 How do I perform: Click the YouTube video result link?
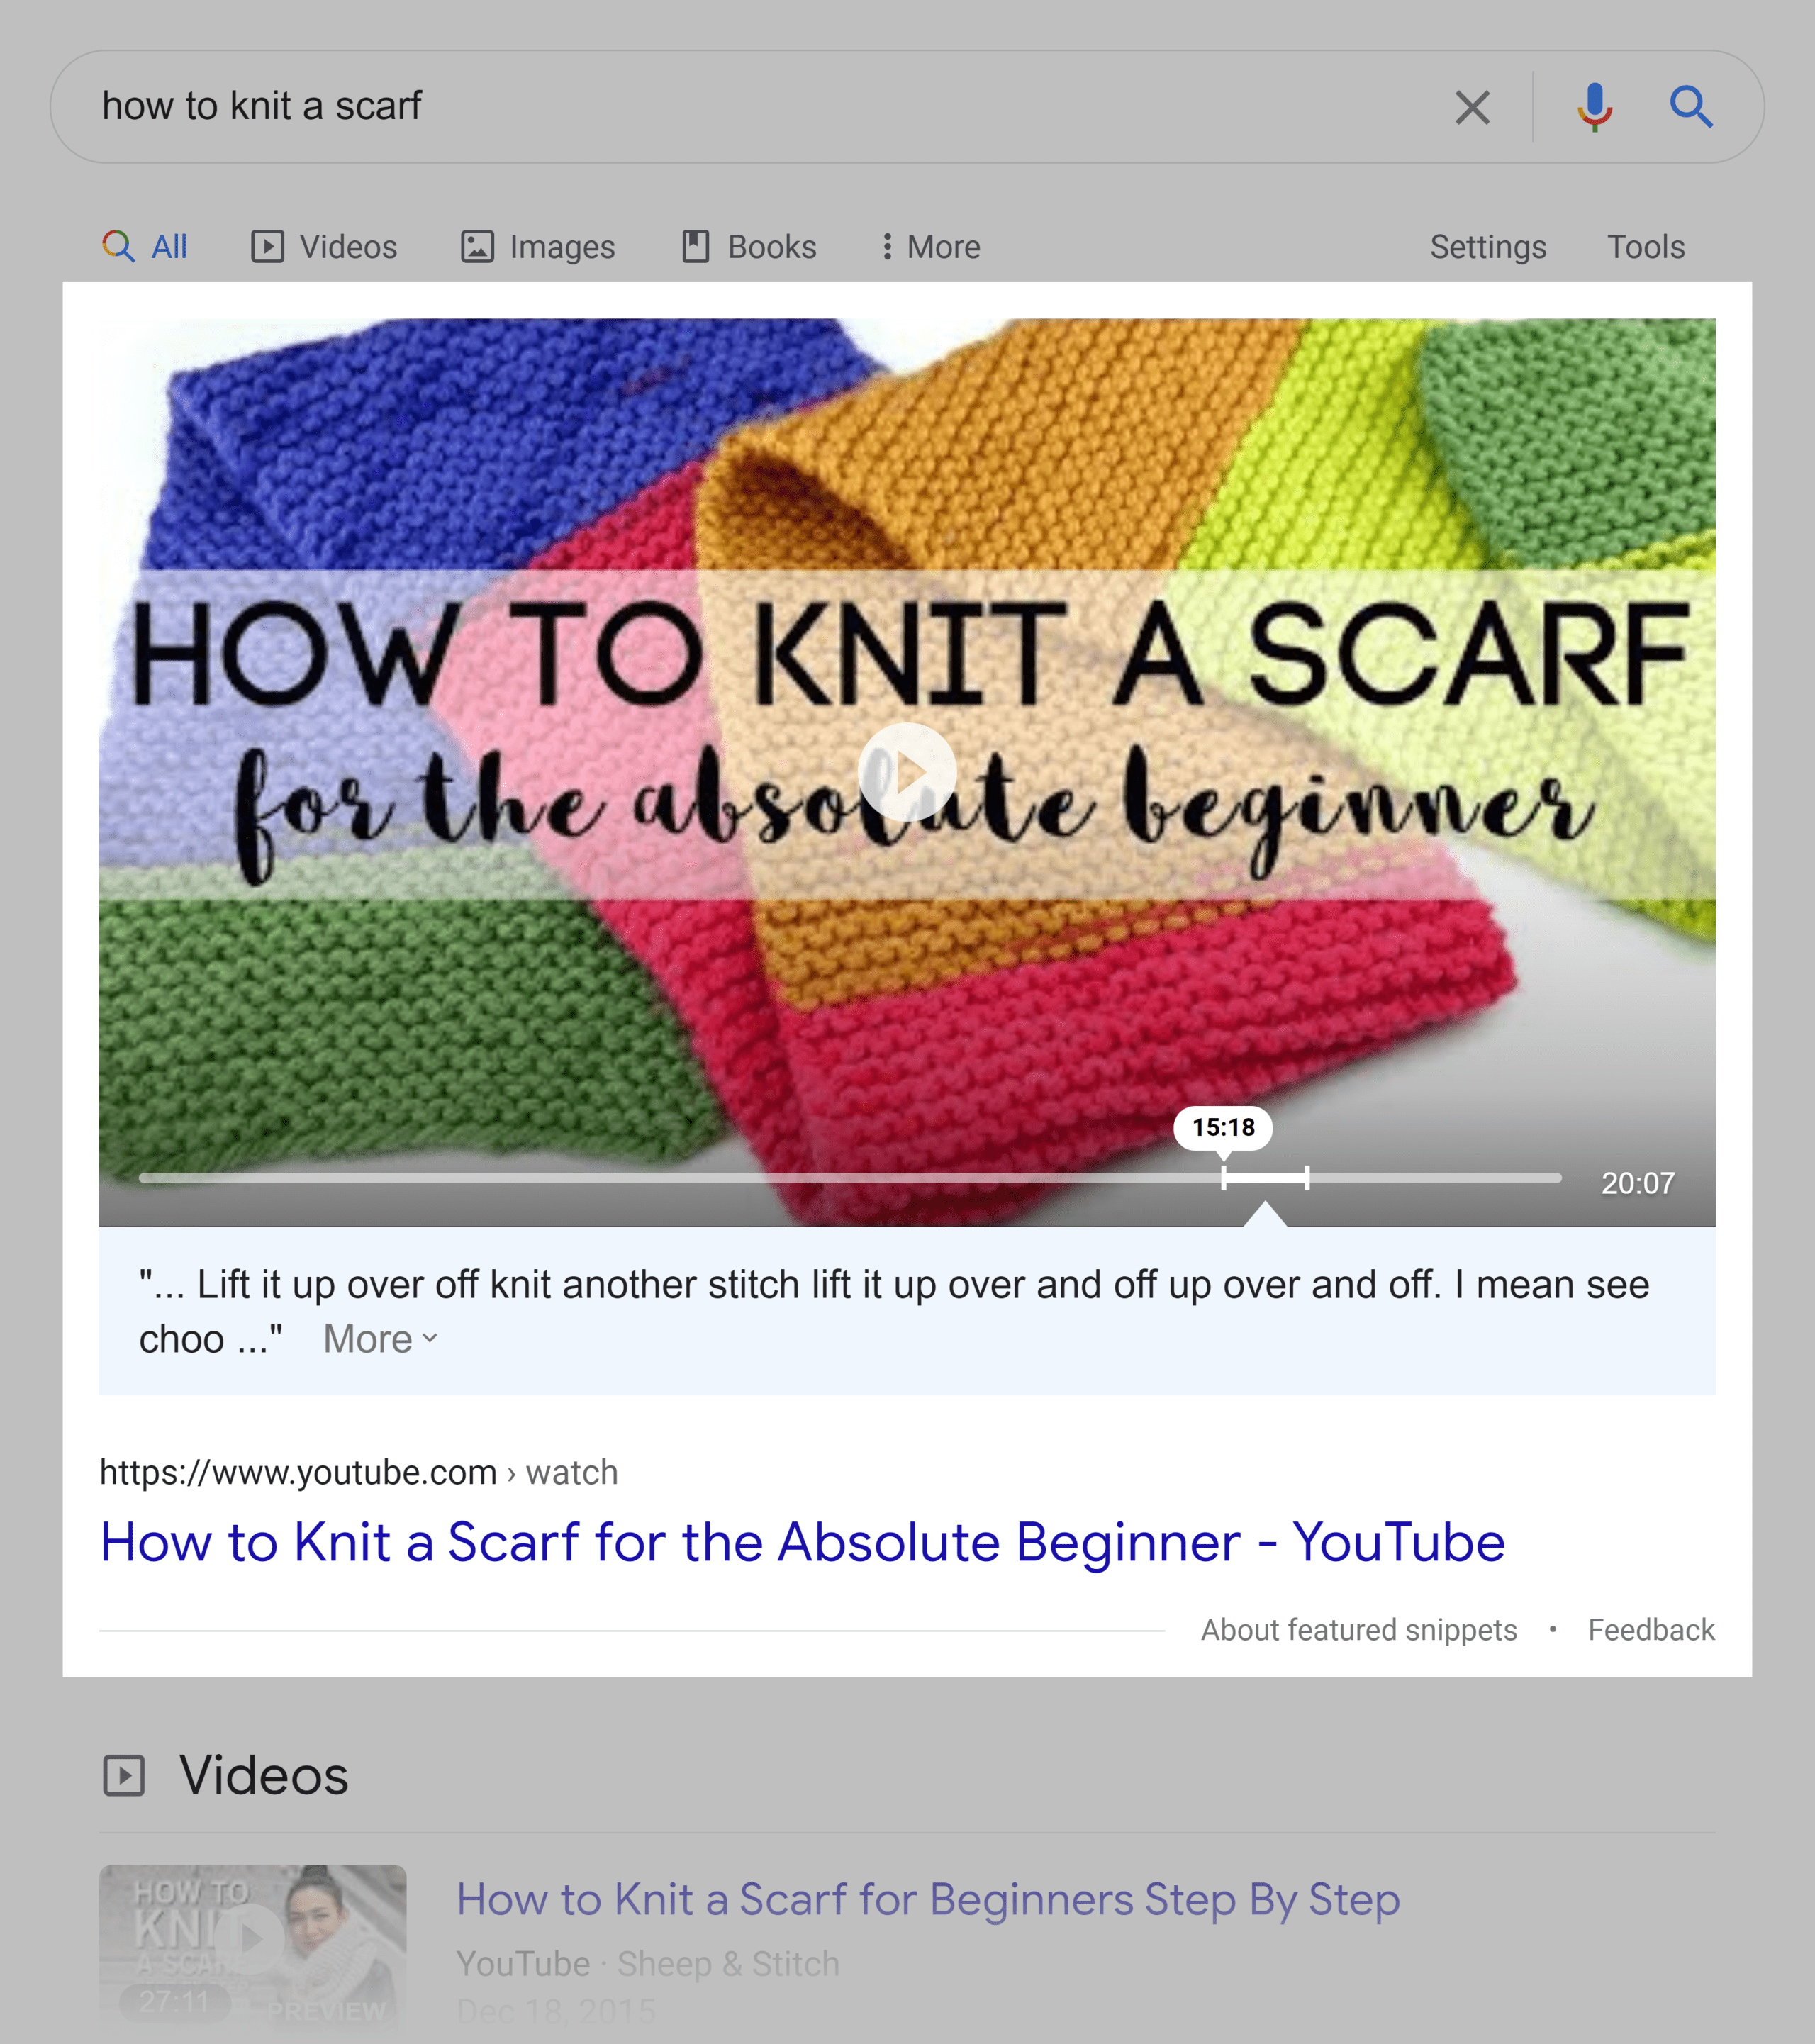coord(804,1541)
